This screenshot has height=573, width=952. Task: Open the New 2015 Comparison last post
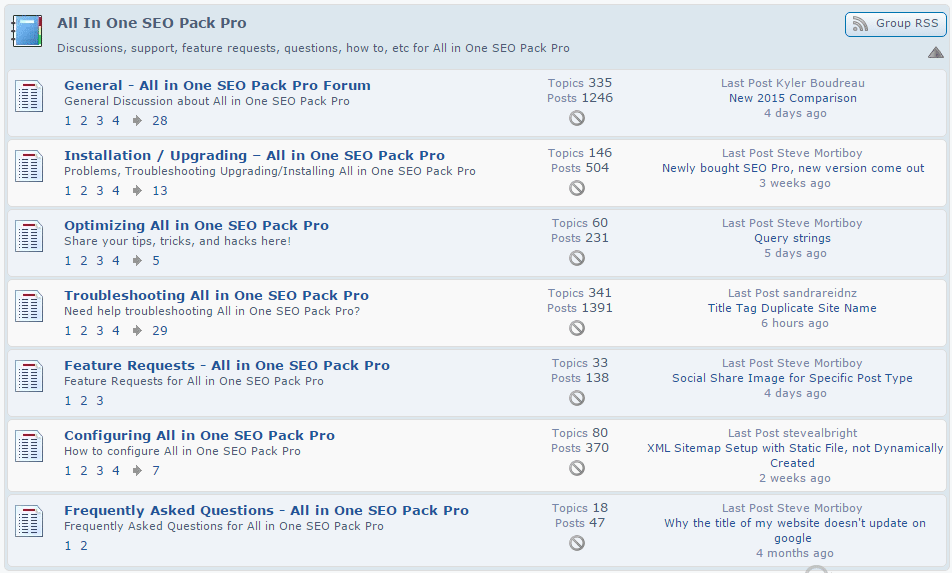pos(792,98)
